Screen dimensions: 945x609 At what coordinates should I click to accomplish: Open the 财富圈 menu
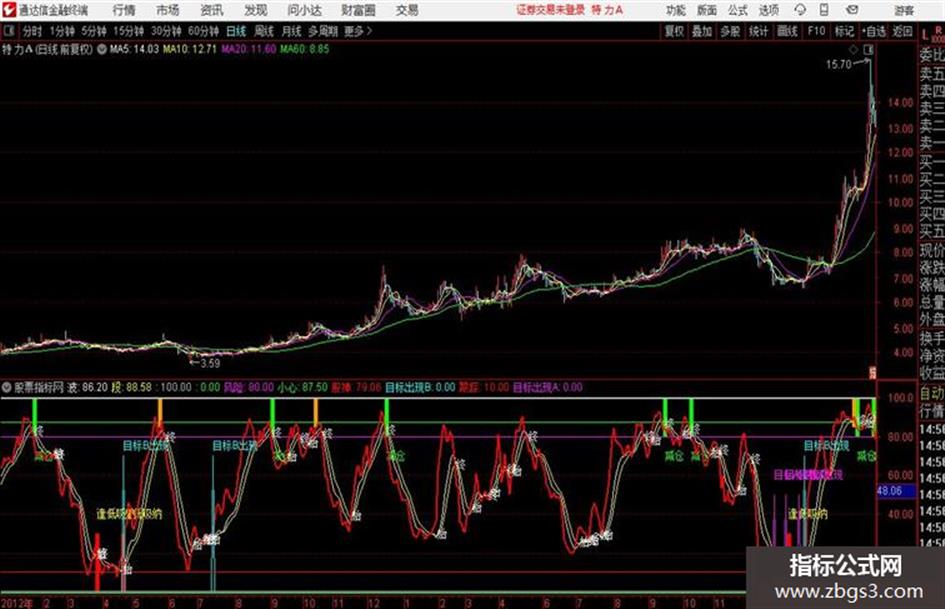[358, 10]
